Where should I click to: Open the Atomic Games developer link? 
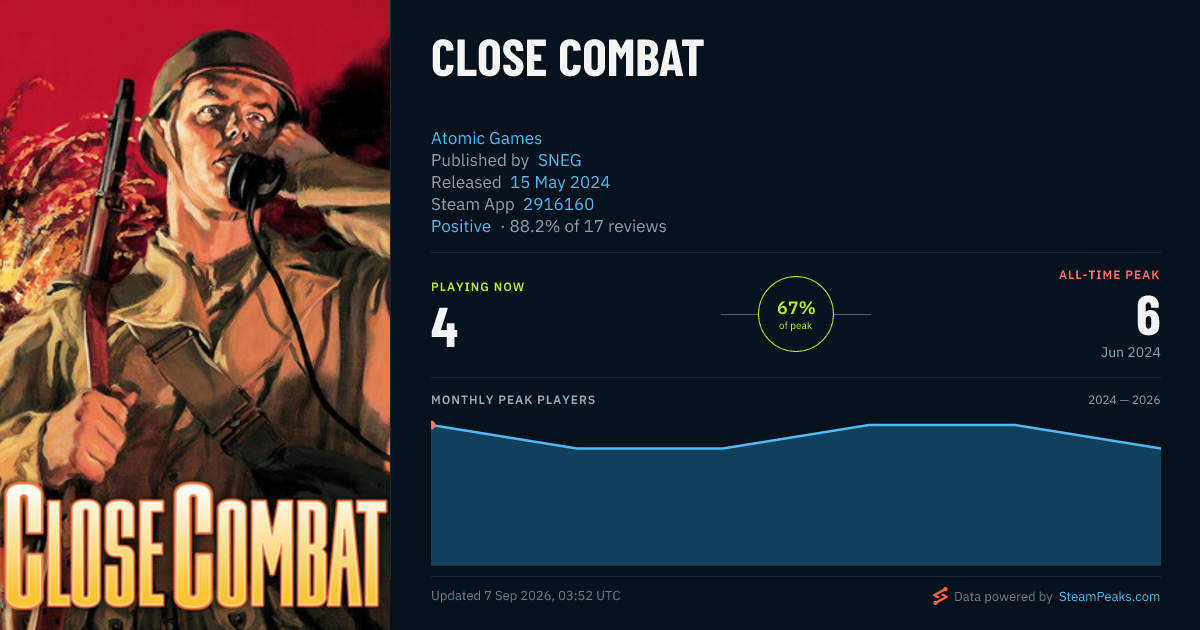coord(486,139)
